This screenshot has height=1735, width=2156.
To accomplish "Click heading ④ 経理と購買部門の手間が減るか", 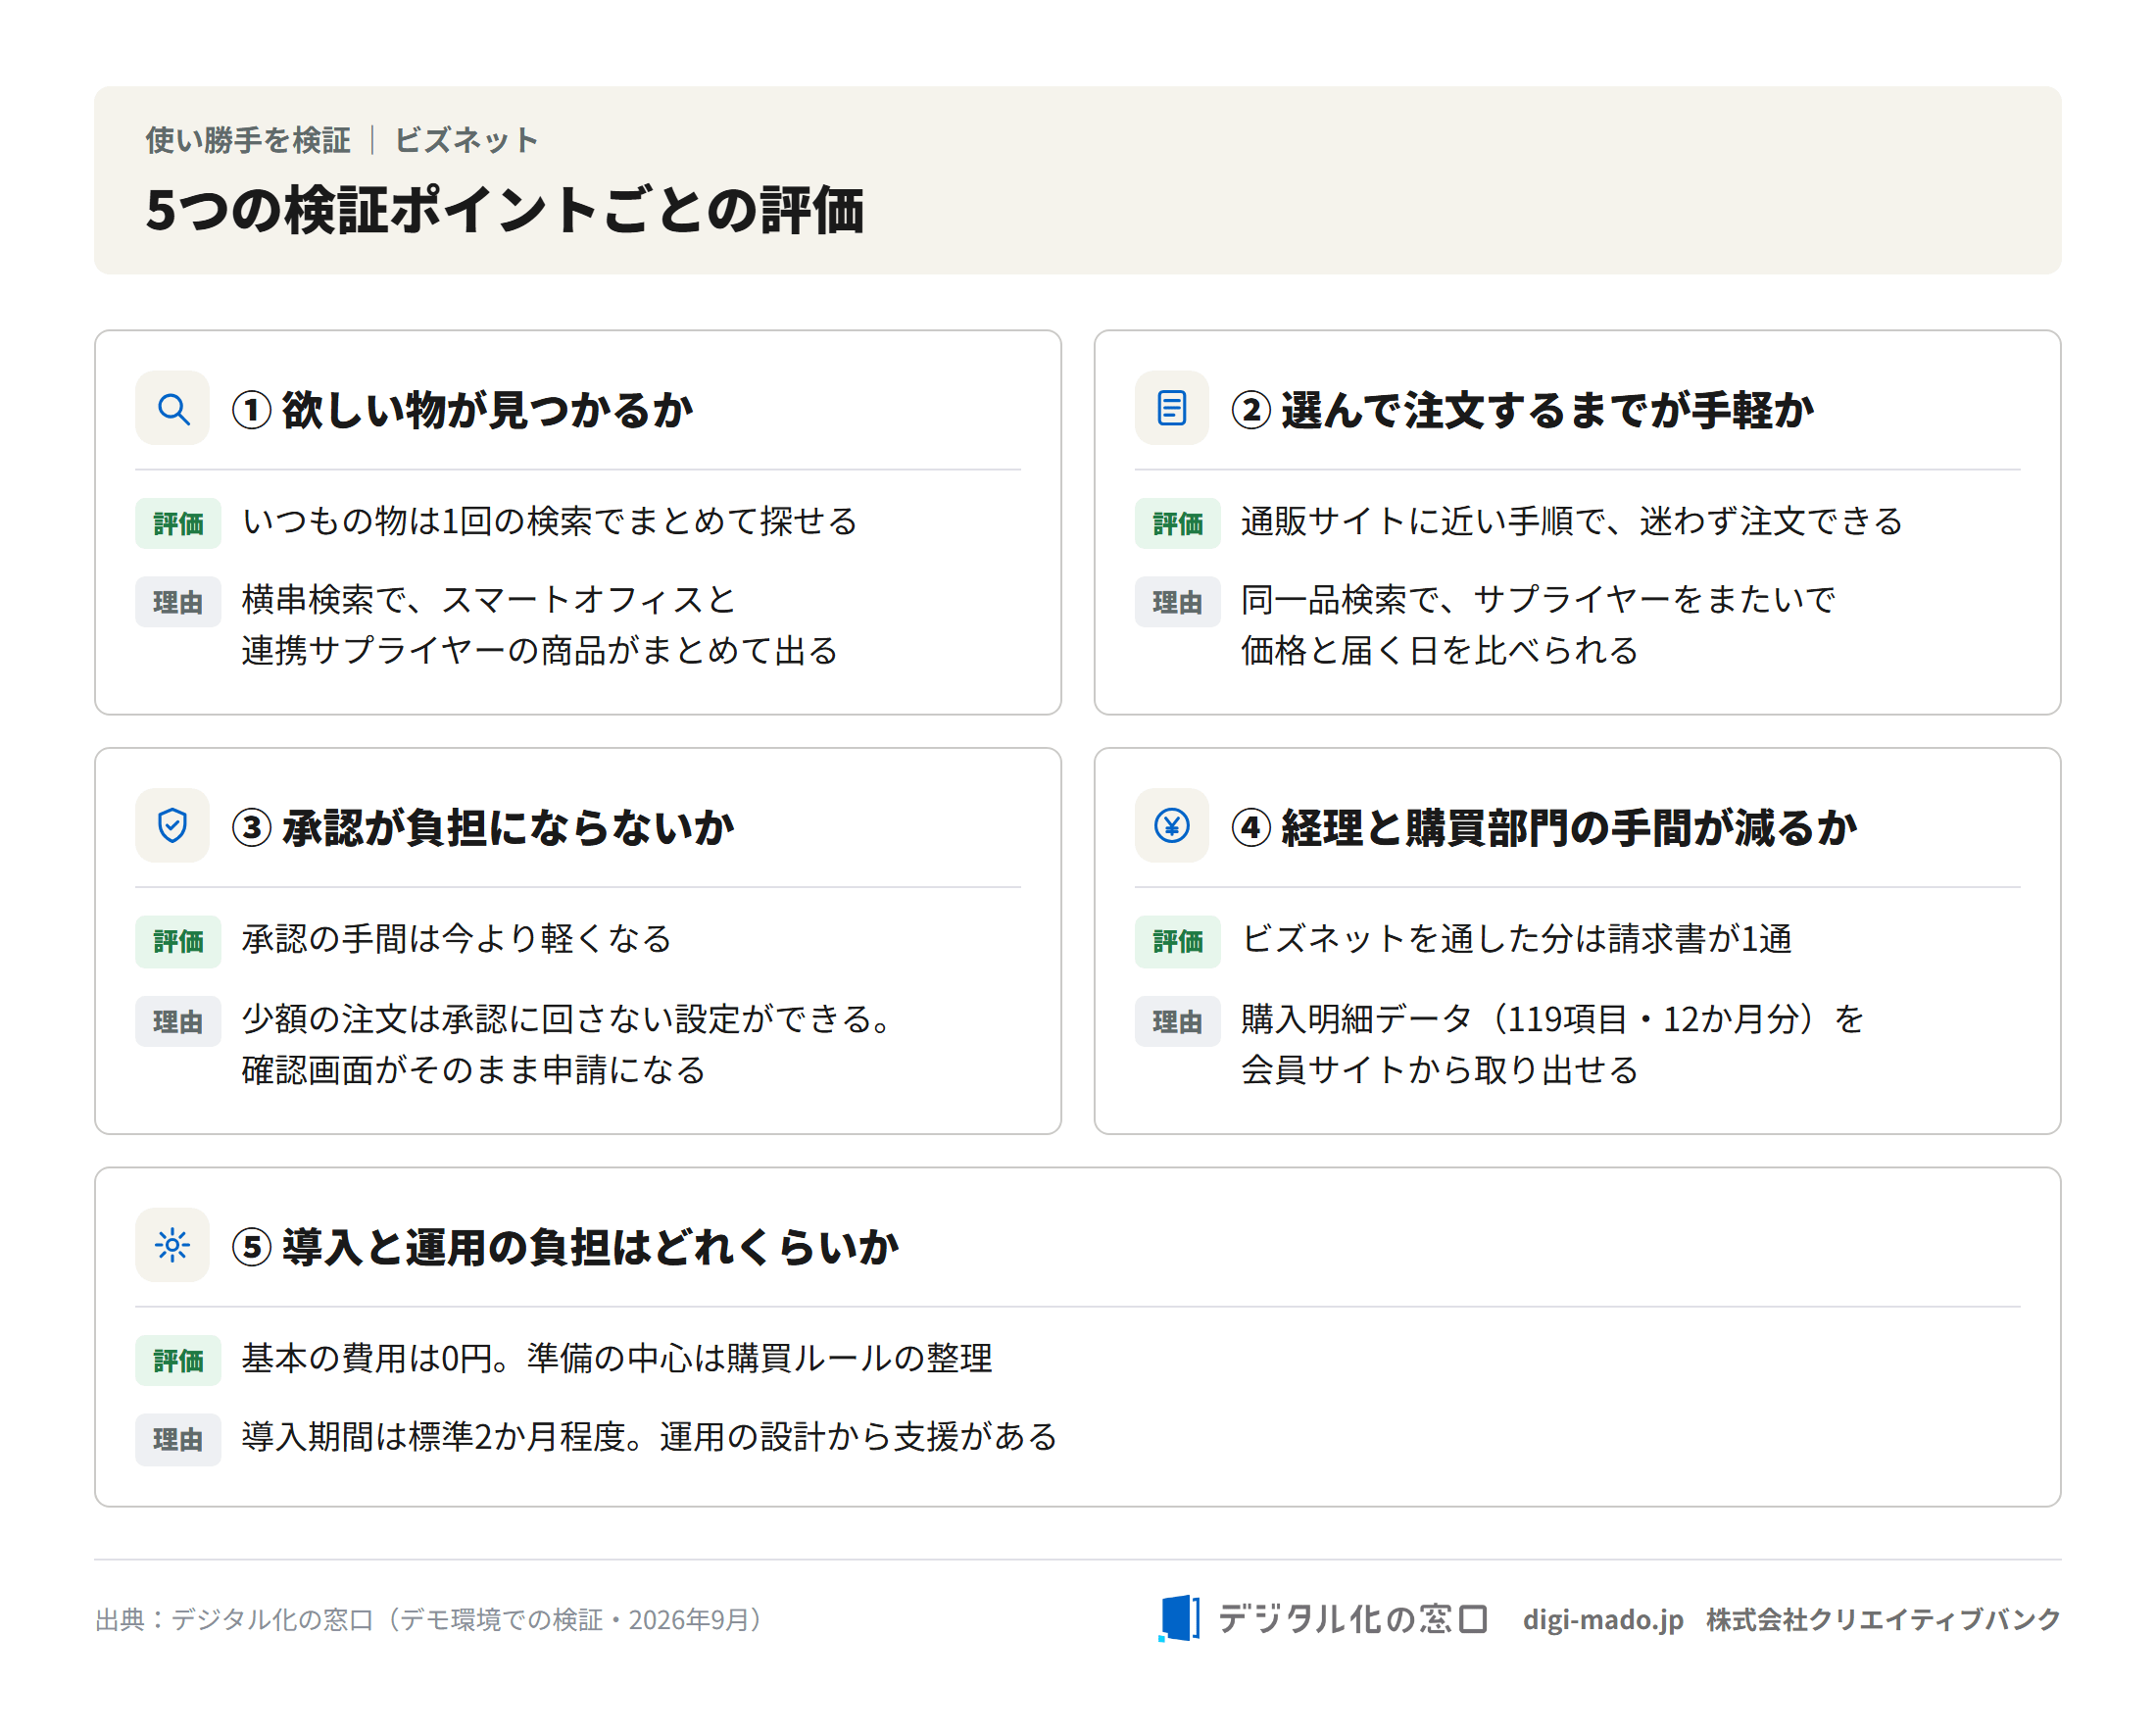I will (x=1544, y=827).
